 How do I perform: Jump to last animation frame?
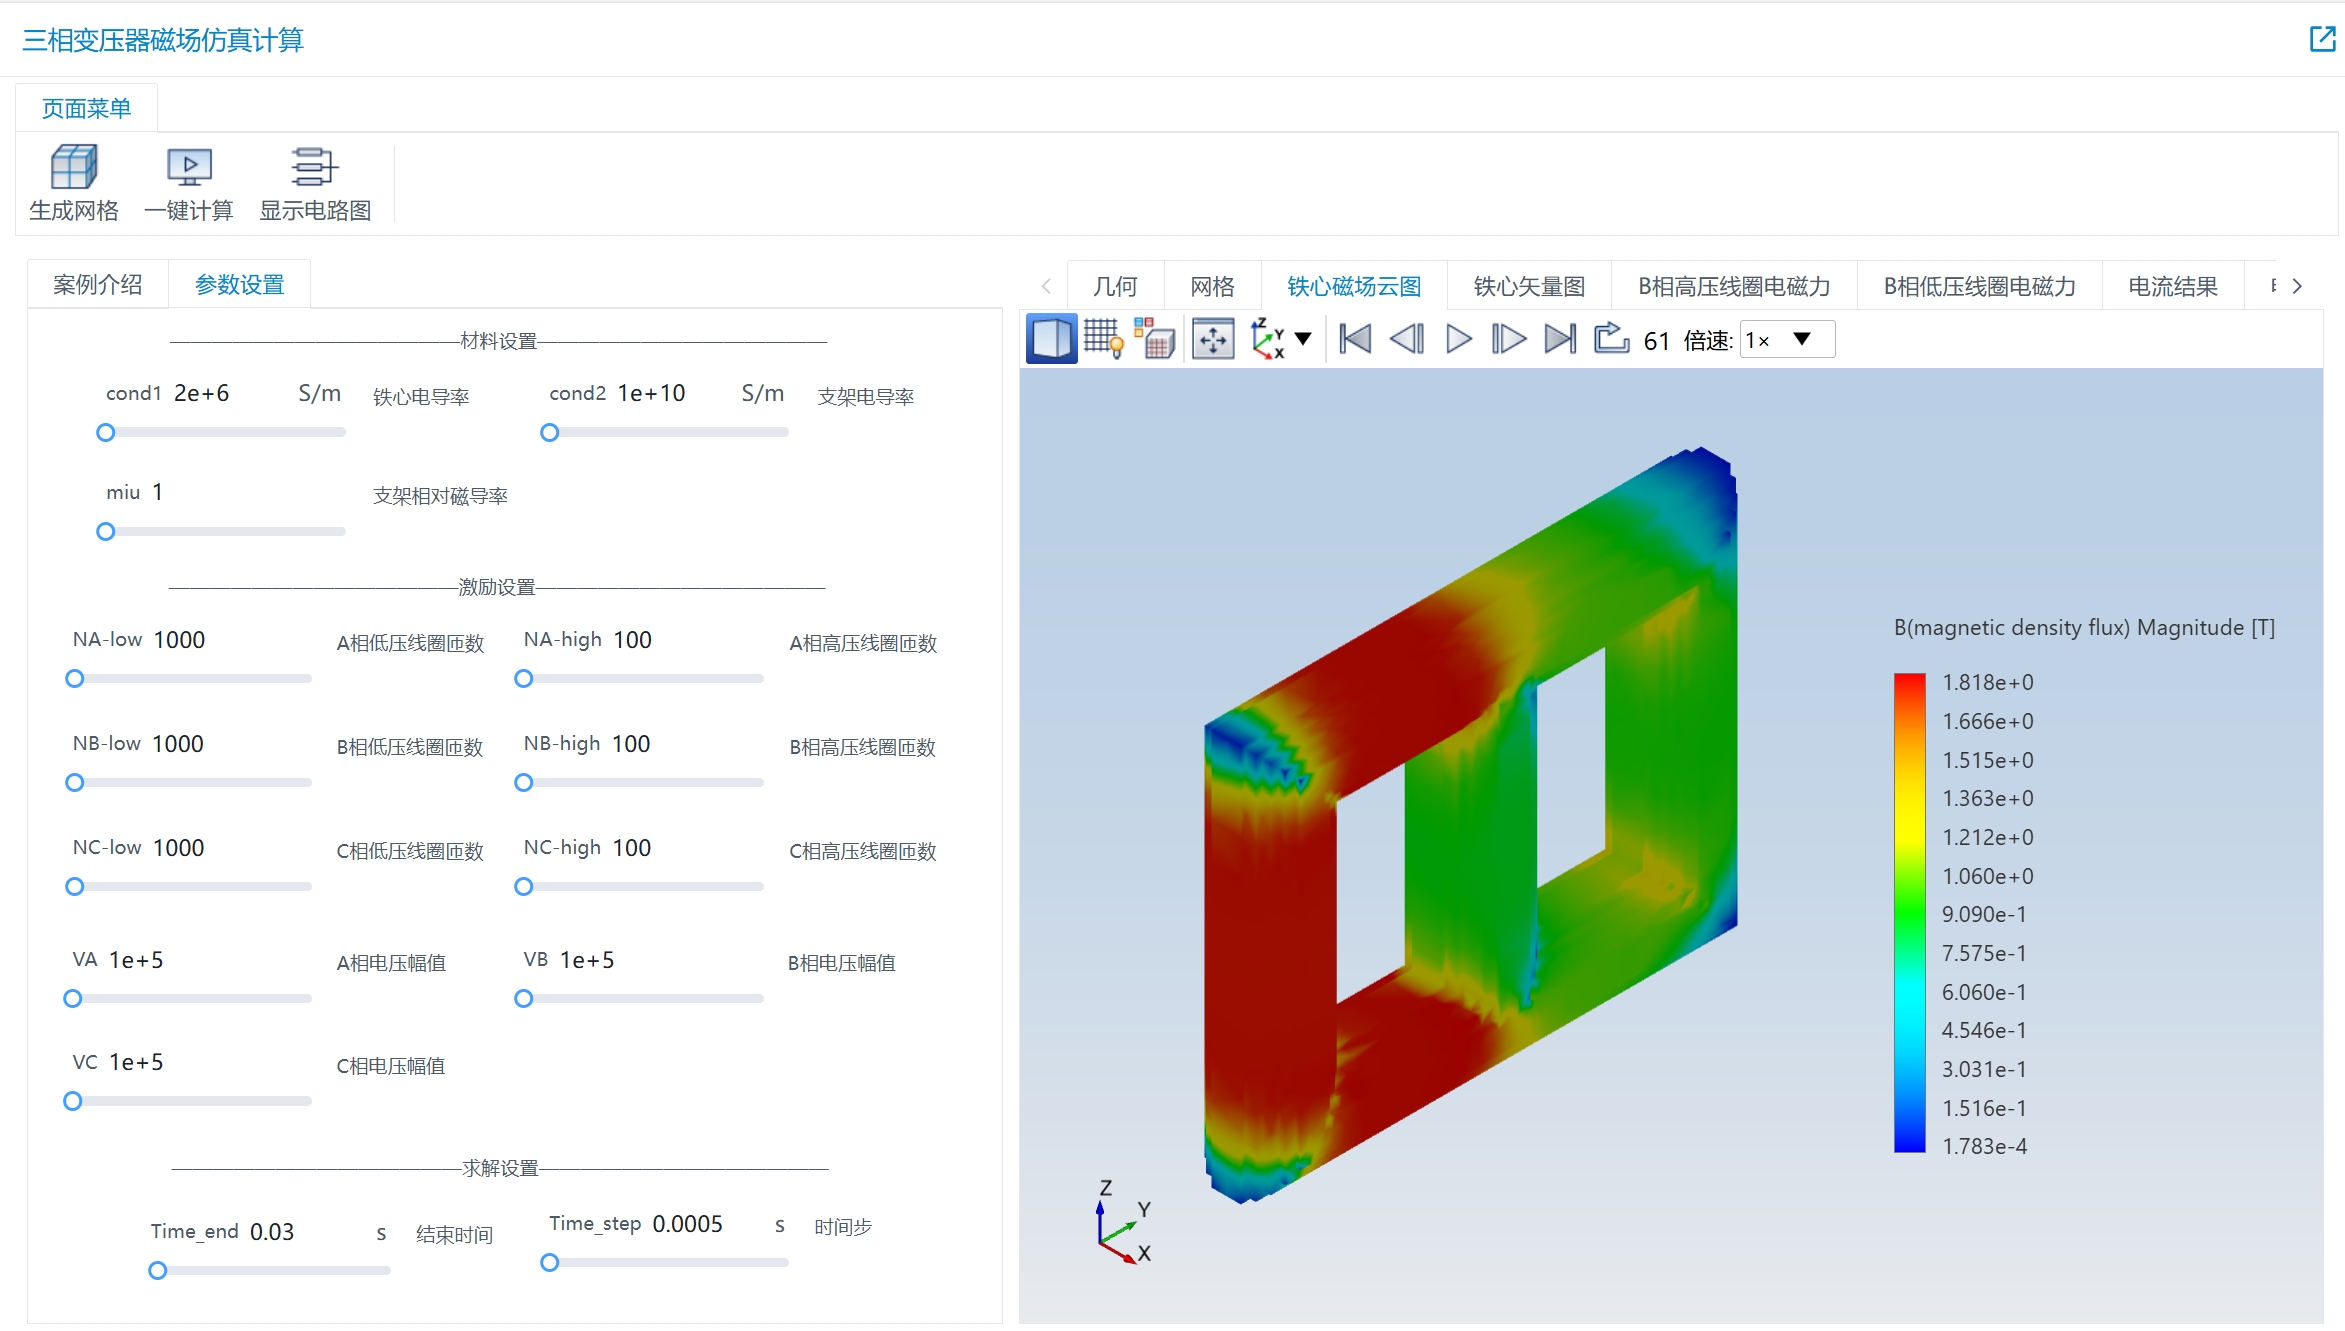pyautogui.click(x=1561, y=339)
